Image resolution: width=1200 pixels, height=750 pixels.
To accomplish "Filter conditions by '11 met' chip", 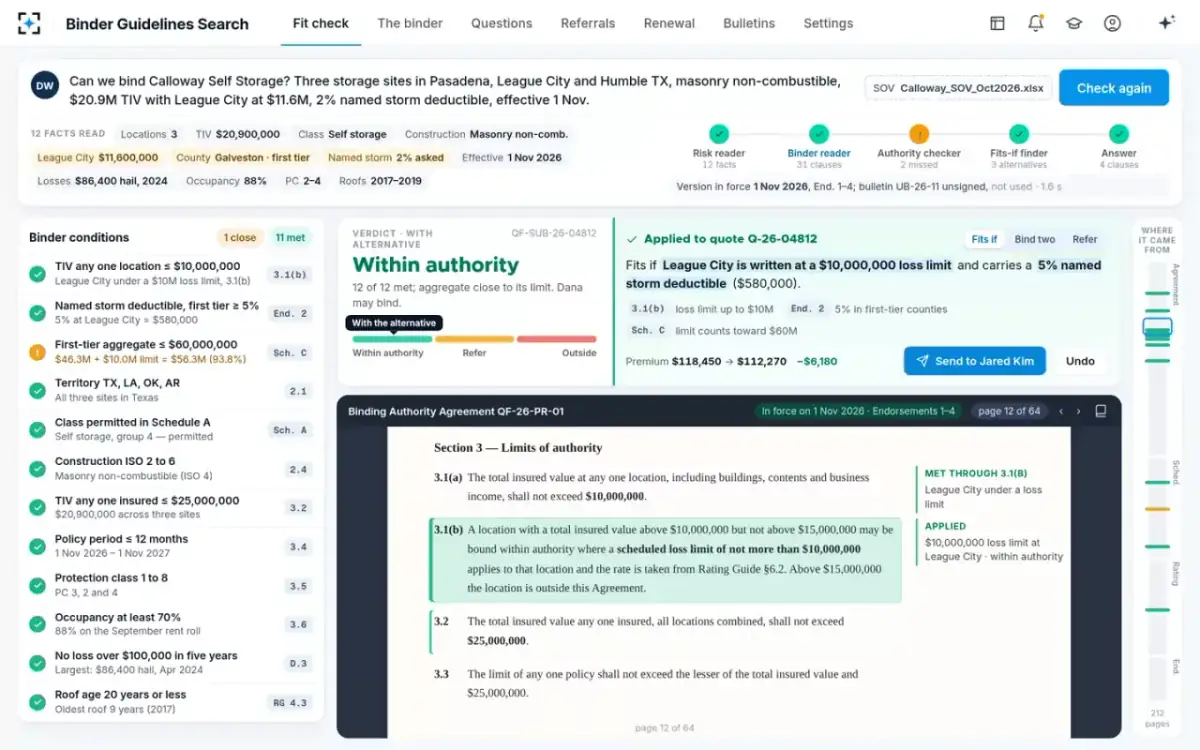I will pos(292,238).
